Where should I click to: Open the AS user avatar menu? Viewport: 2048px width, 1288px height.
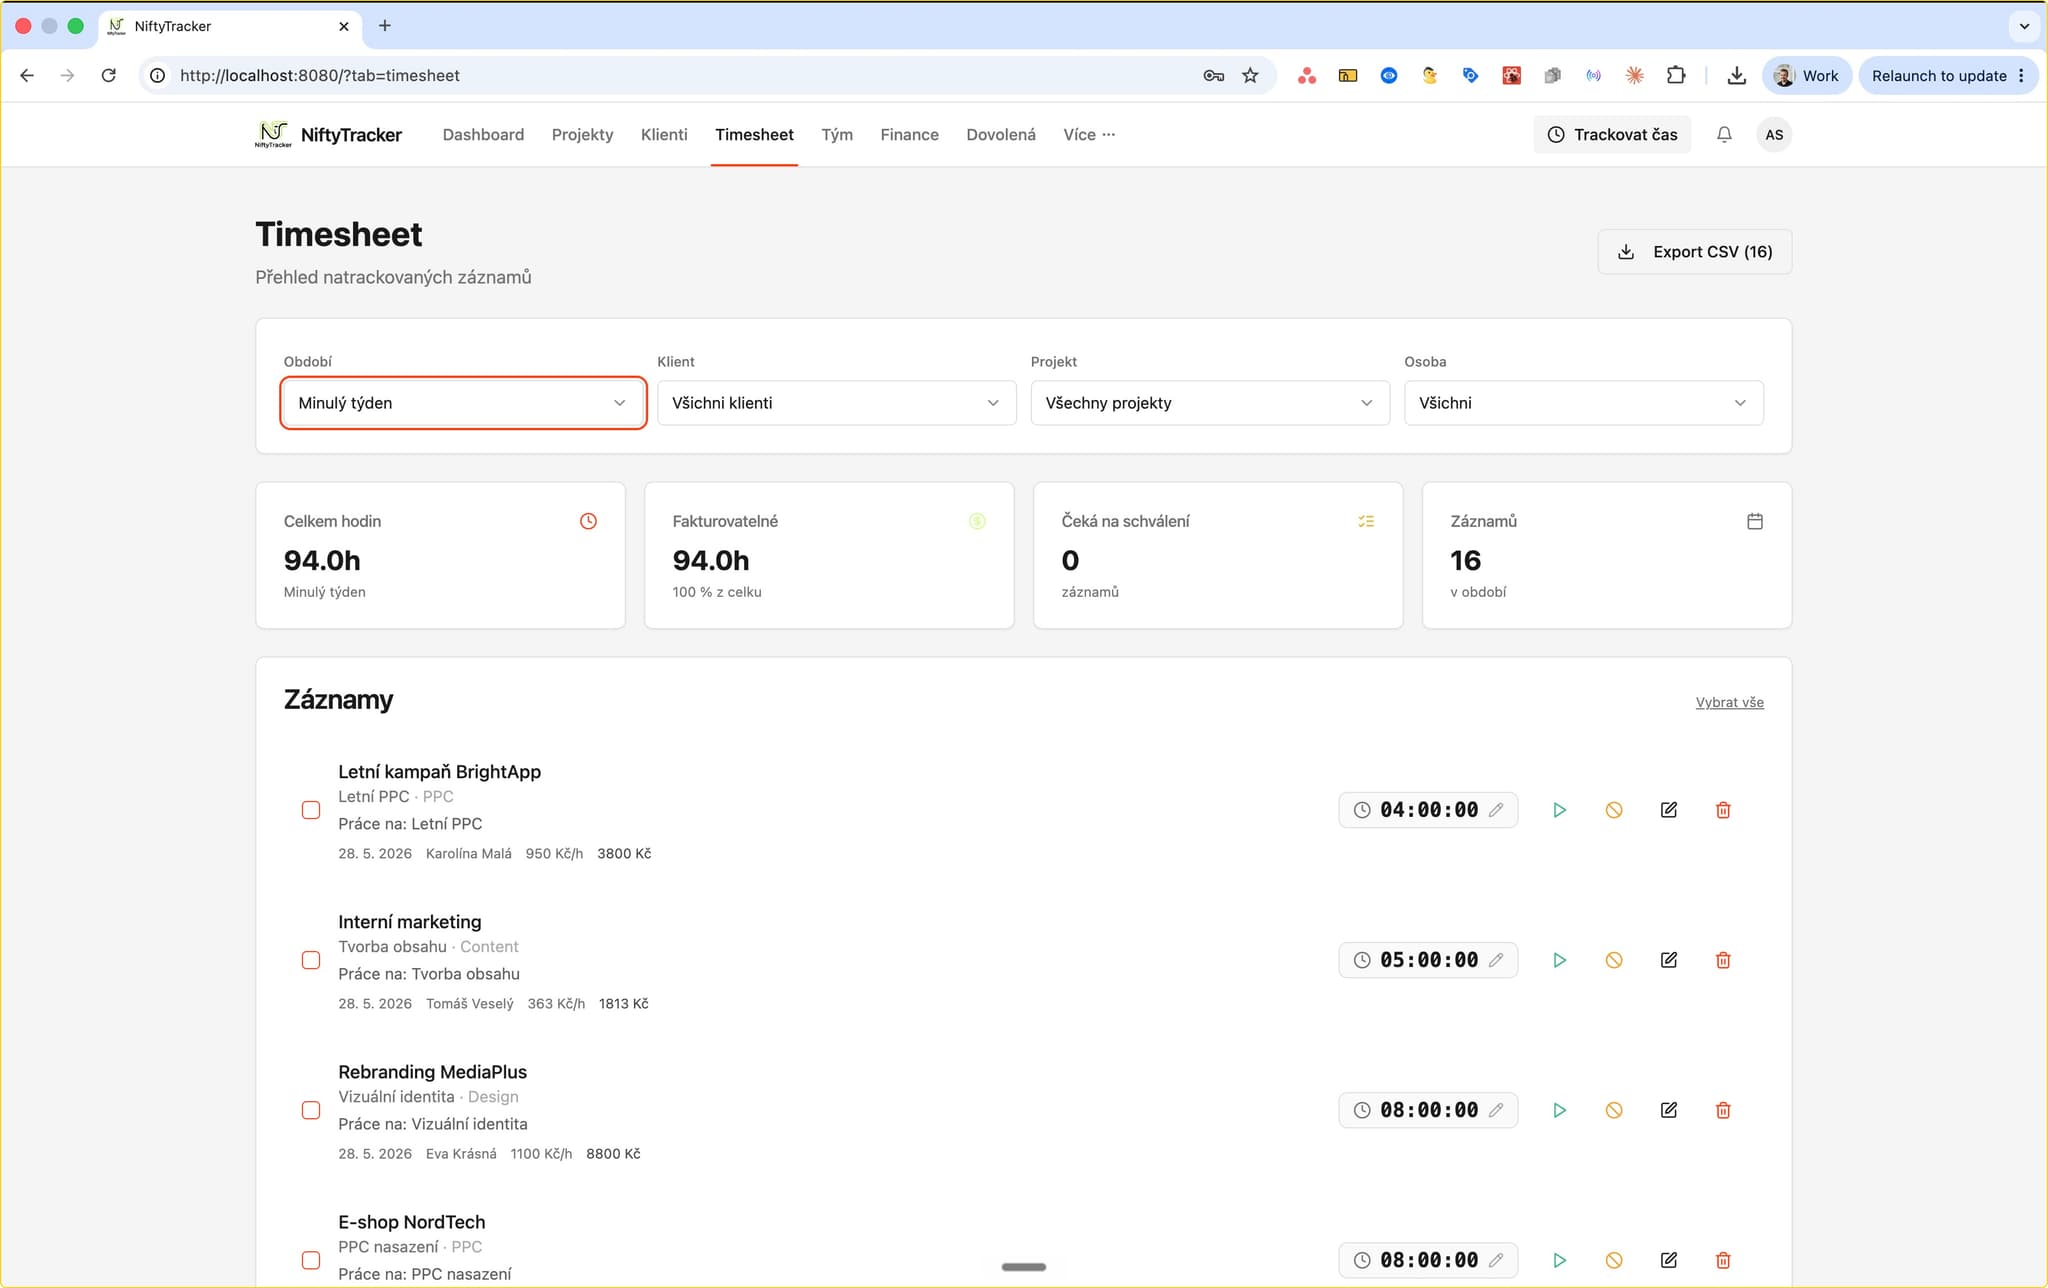[1774, 135]
